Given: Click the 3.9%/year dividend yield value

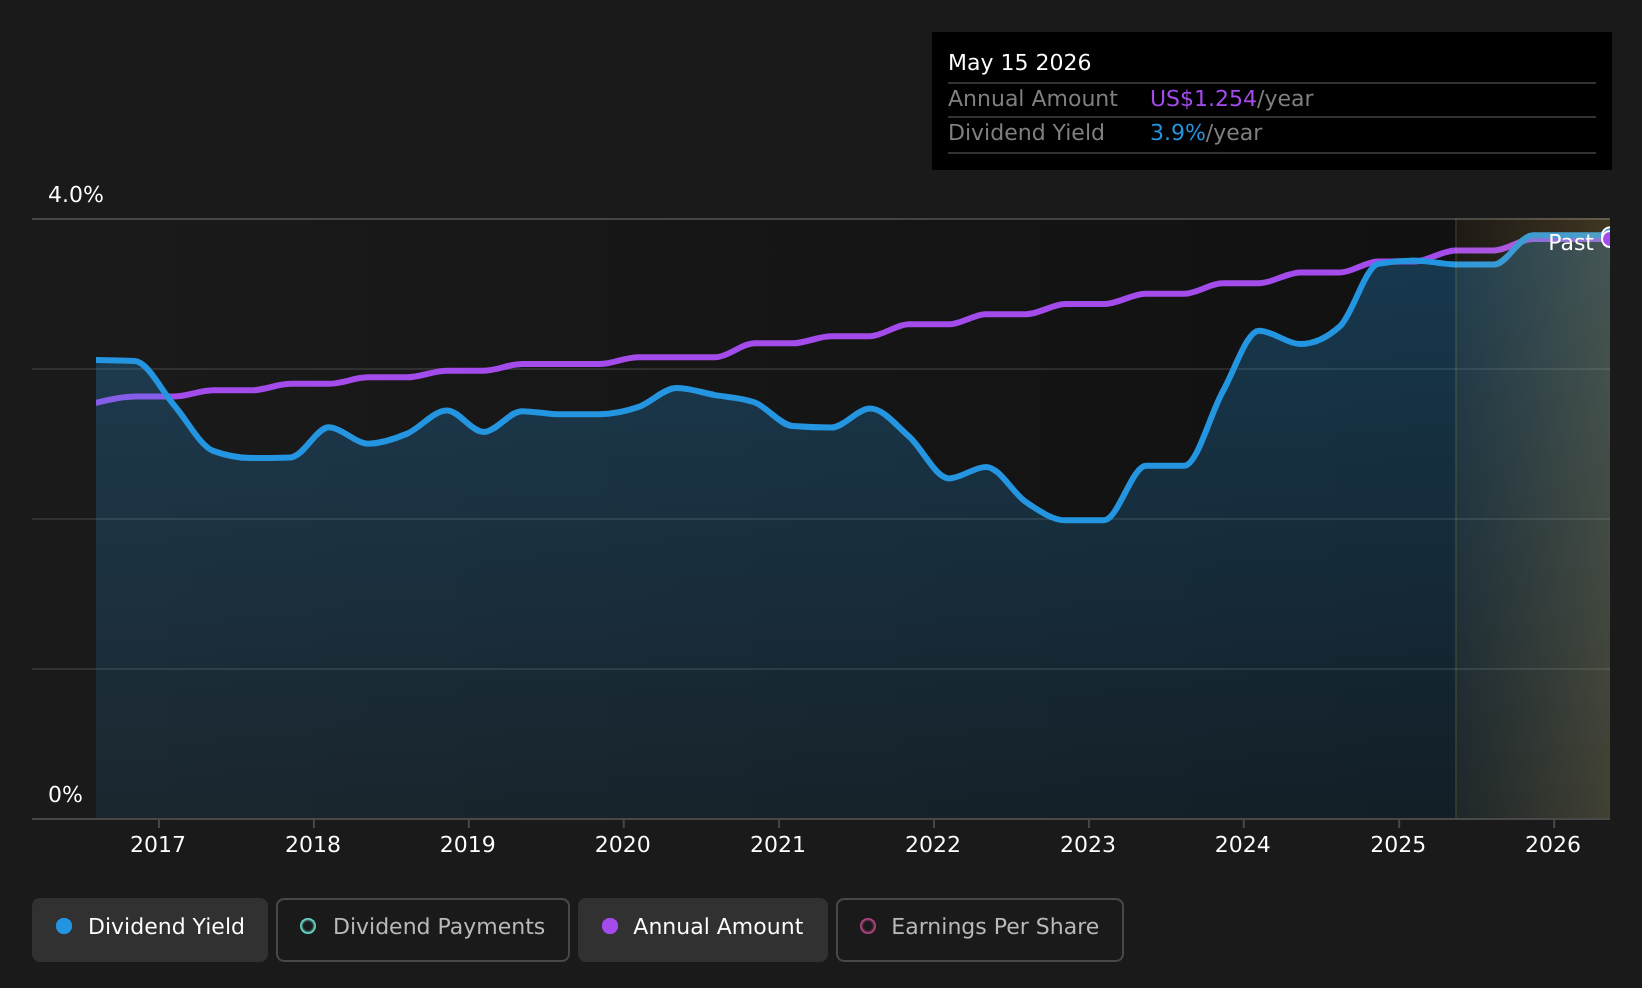Looking at the screenshot, I should click(x=1206, y=133).
